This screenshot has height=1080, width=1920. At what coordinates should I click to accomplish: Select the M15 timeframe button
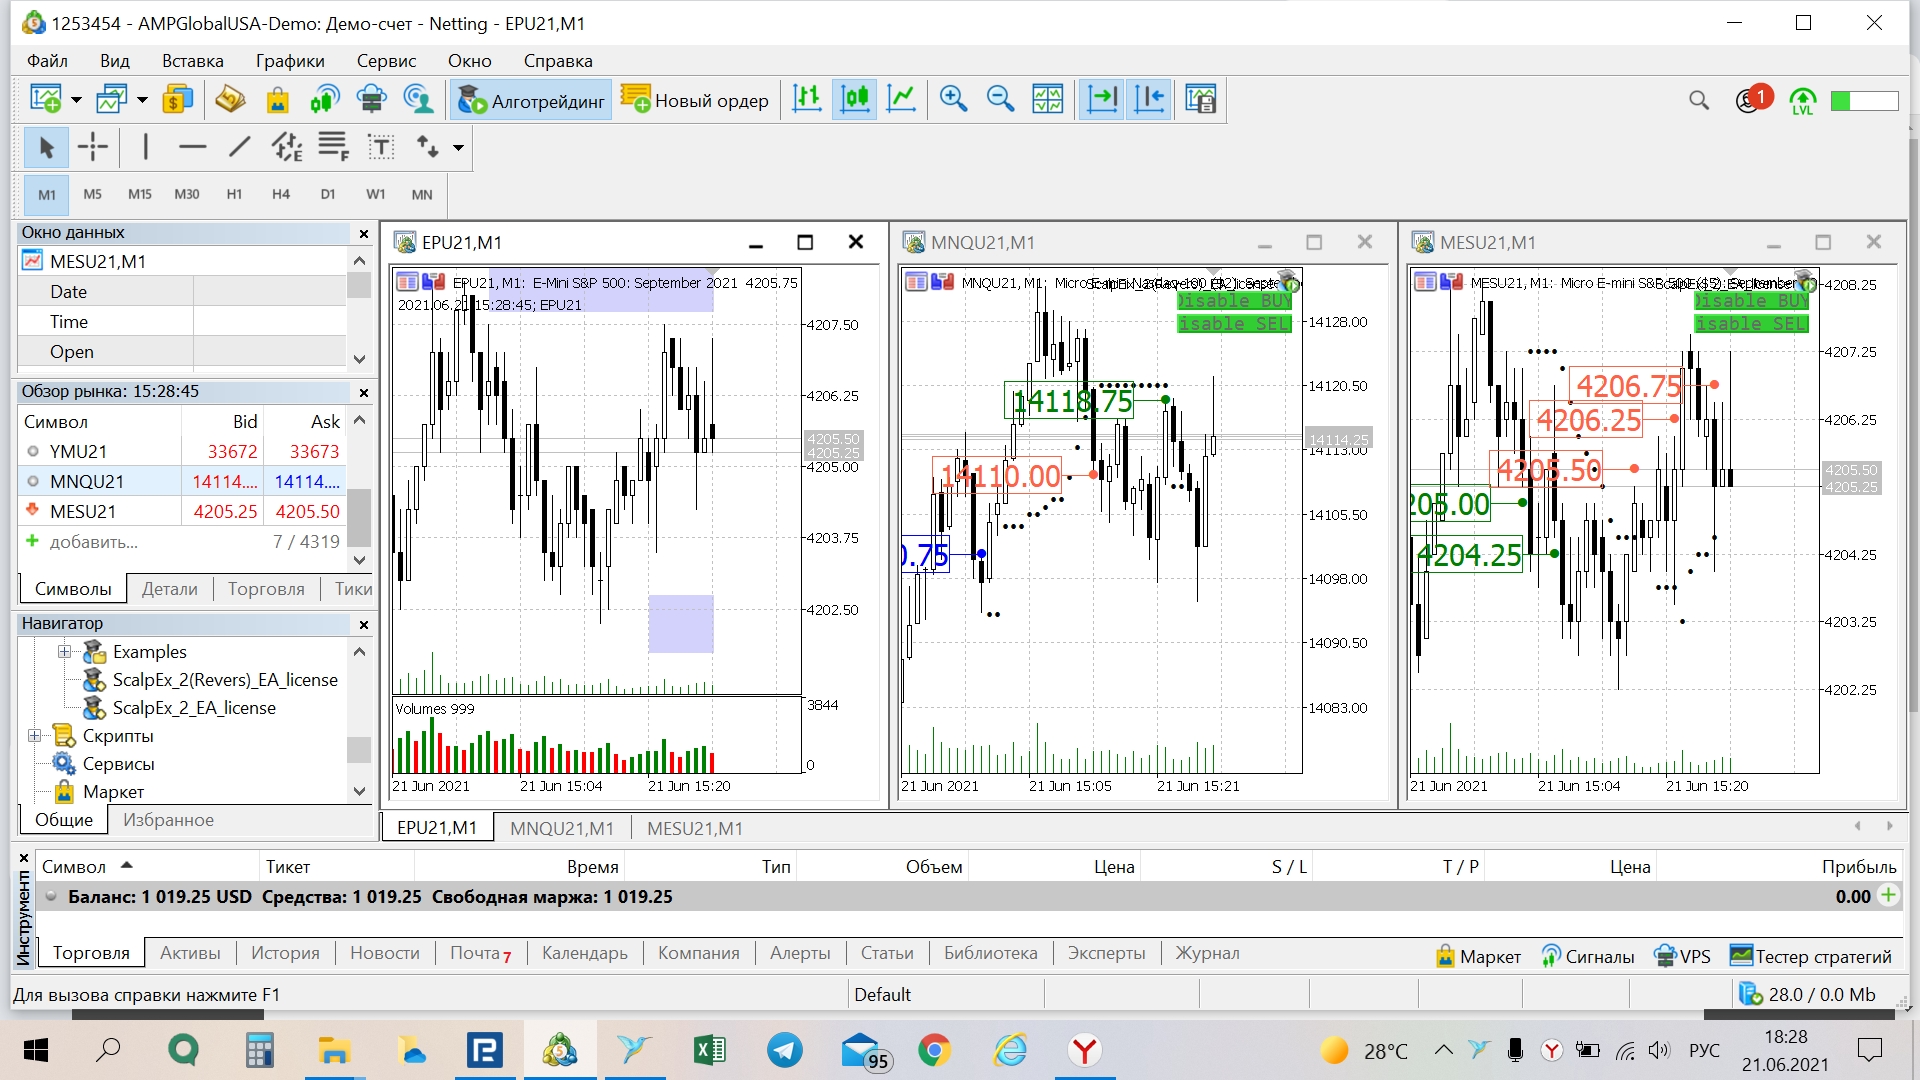pos(139,194)
